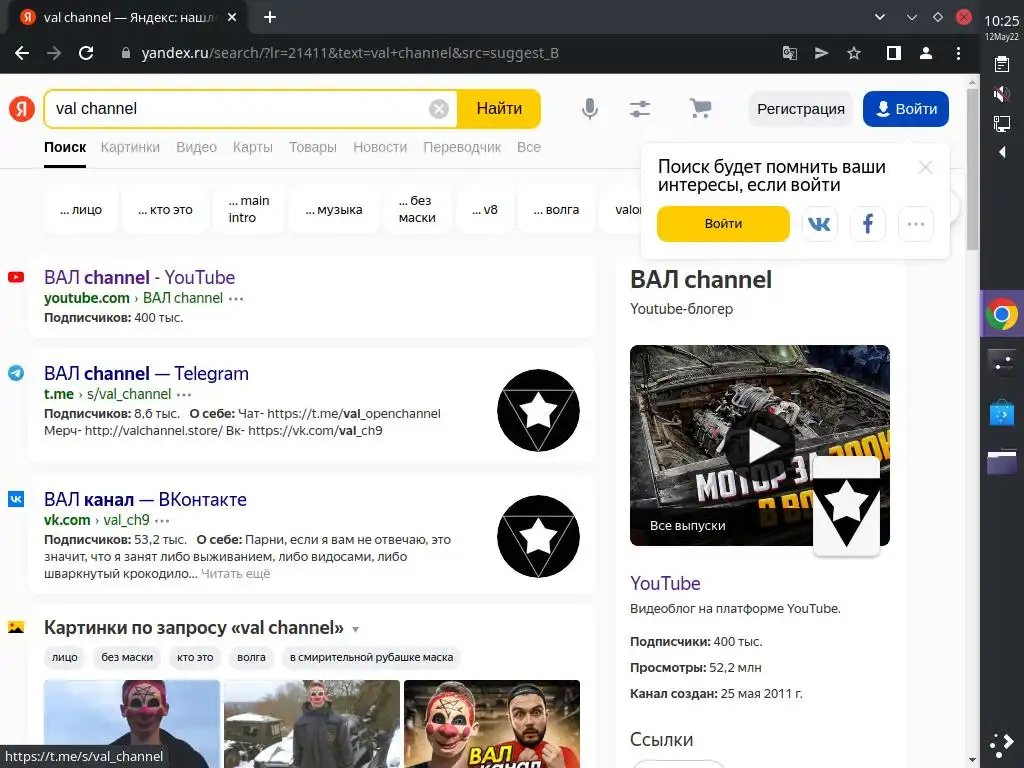Click the address bar URL
This screenshot has width=1024, height=768.
350,53
